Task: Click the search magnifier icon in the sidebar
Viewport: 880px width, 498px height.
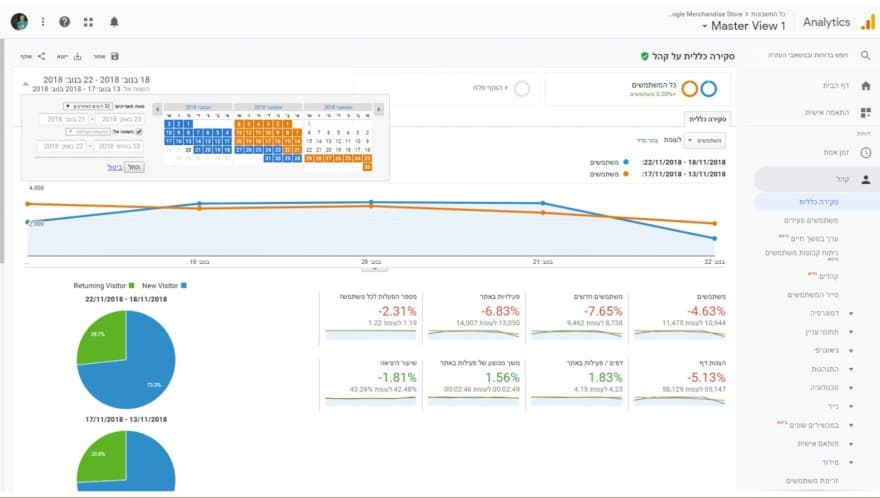Action: 866,55
